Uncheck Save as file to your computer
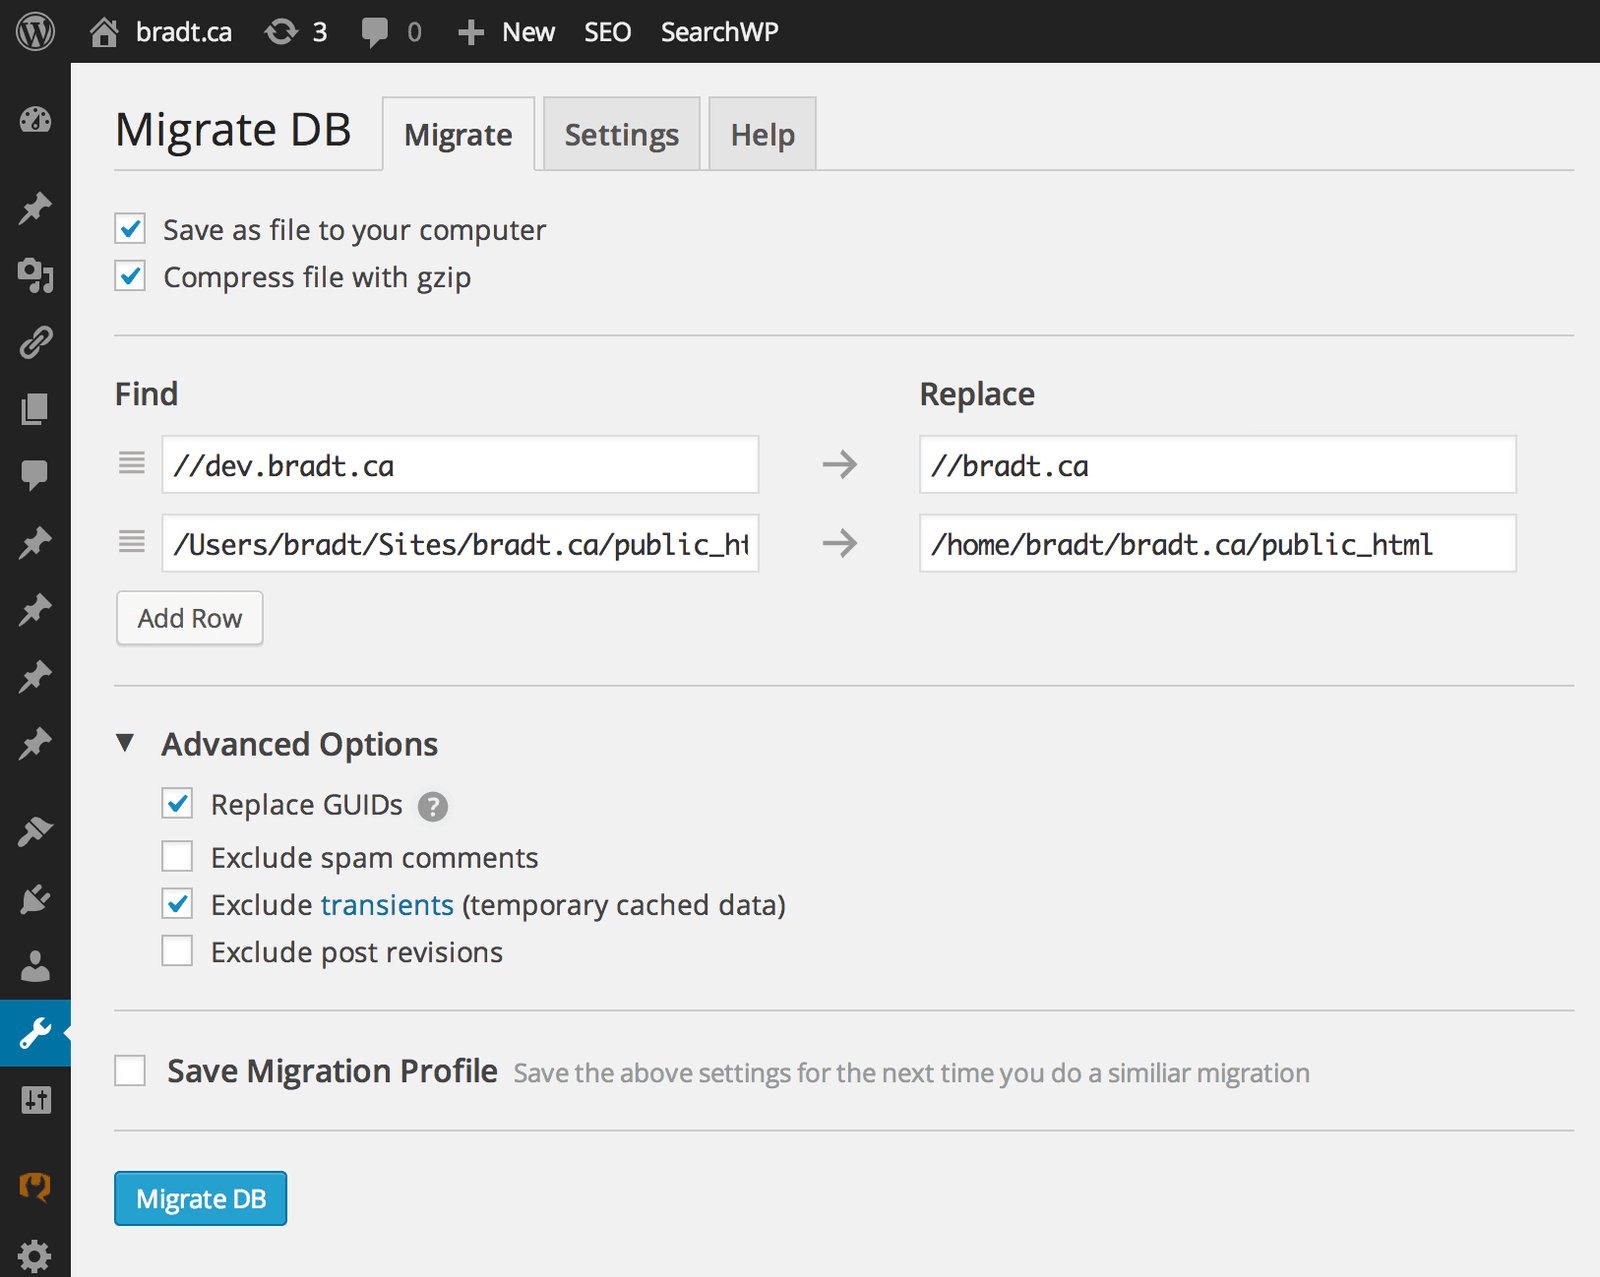1600x1277 pixels. pyautogui.click(x=130, y=229)
